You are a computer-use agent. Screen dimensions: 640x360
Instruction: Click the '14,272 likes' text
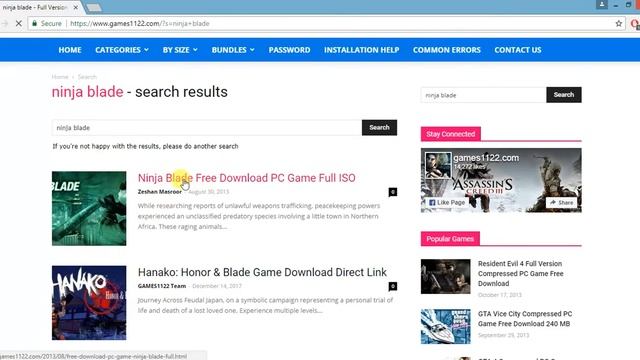coord(469,167)
